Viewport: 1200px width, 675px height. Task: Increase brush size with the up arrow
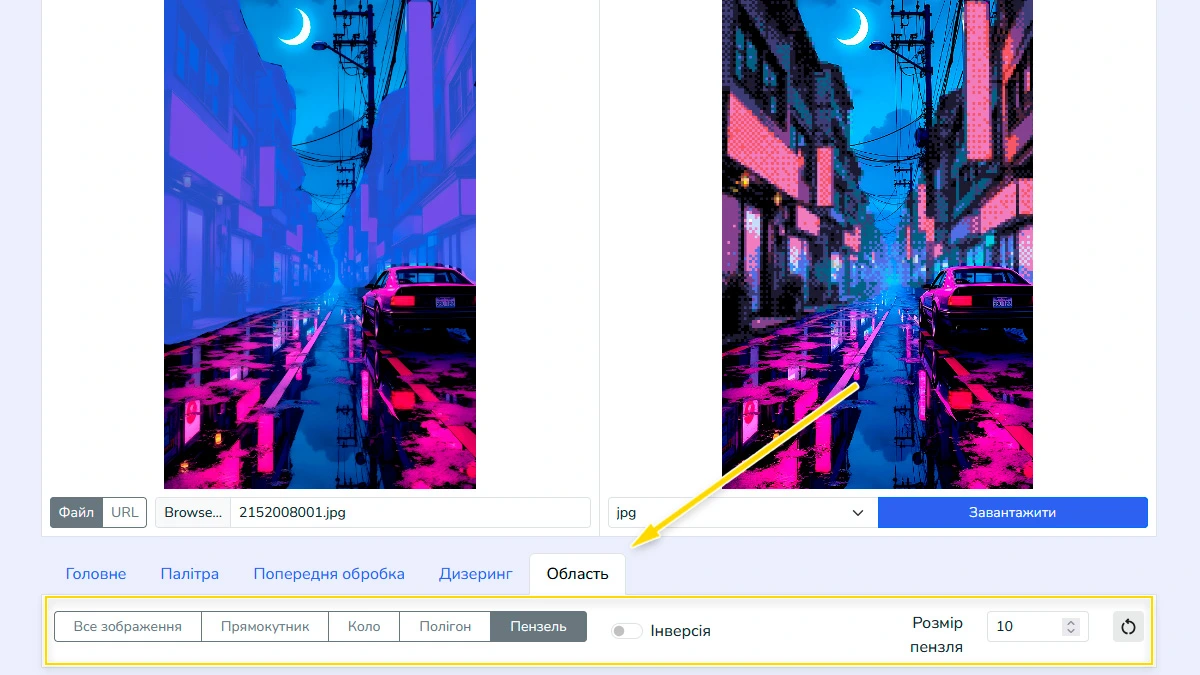point(1071,622)
